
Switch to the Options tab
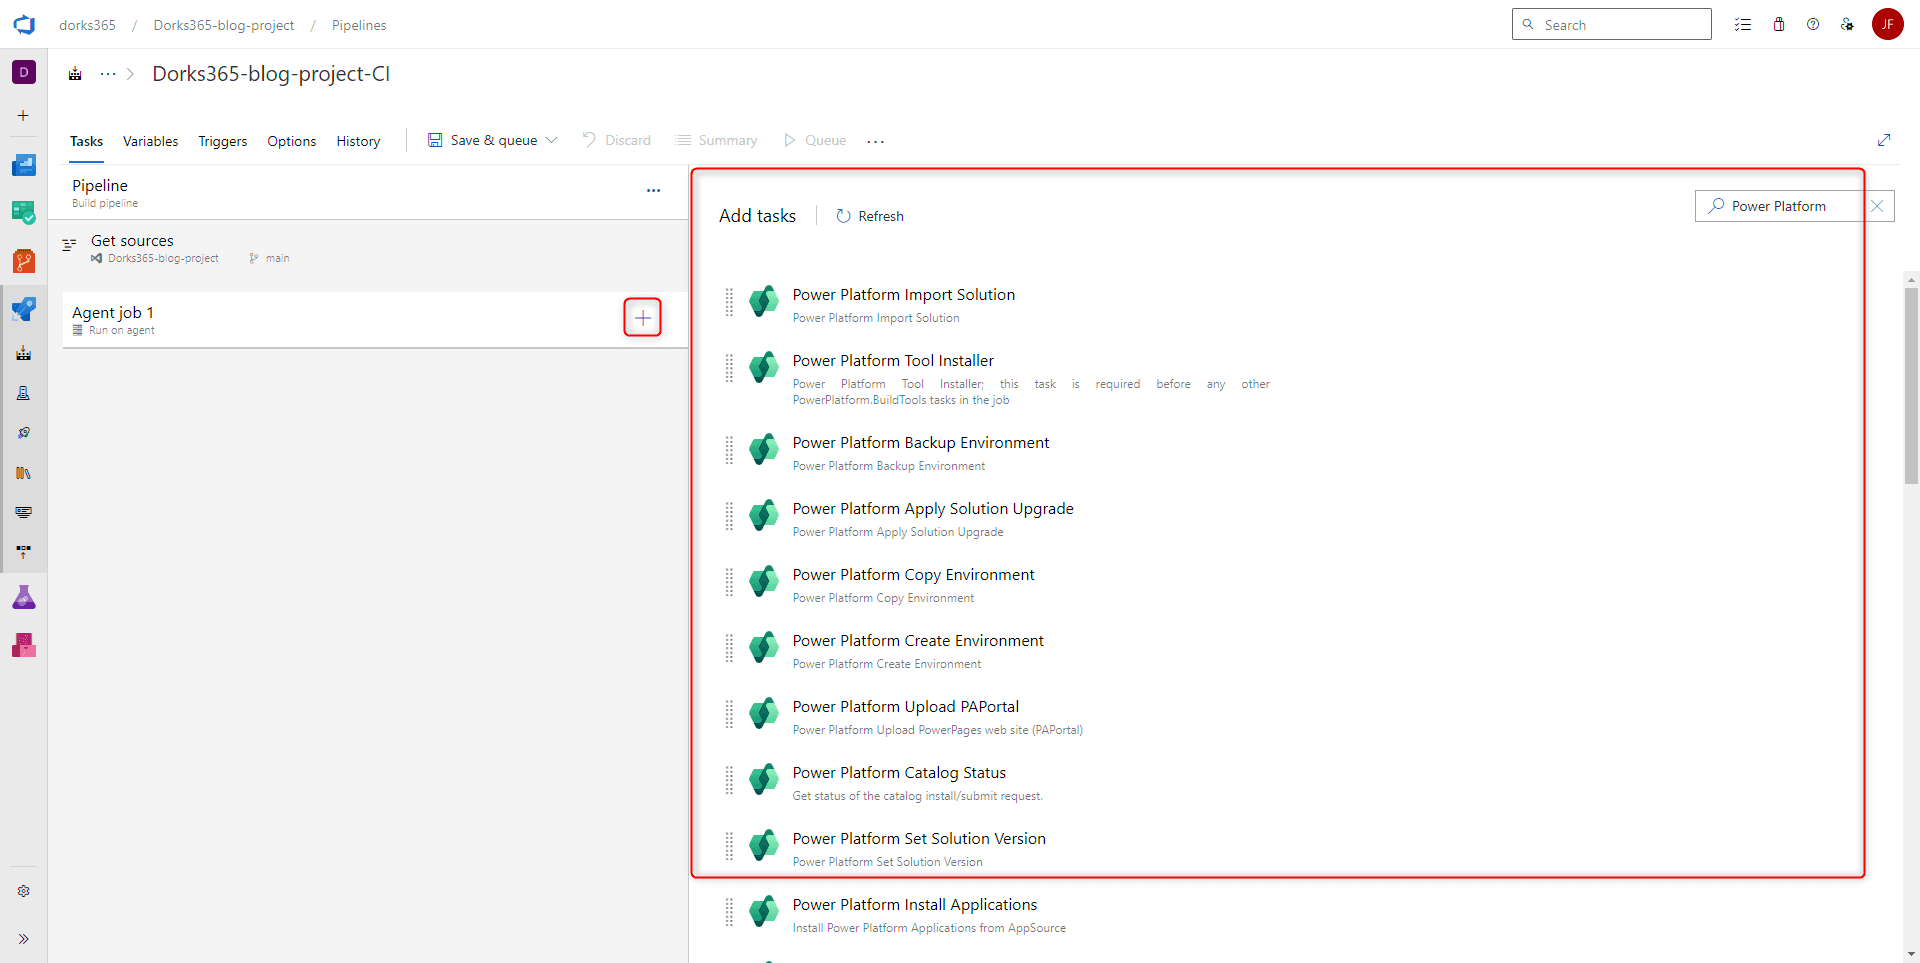(x=292, y=141)
